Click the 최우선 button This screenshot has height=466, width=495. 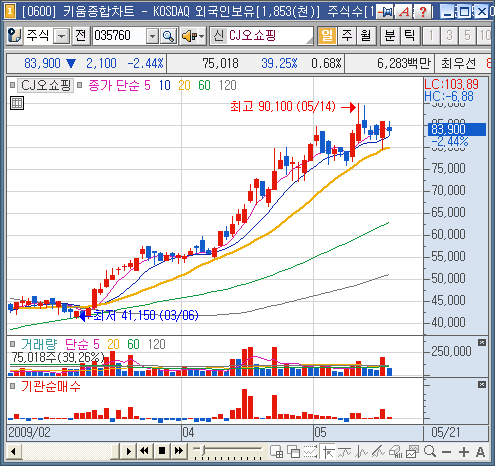click(459, 63)
